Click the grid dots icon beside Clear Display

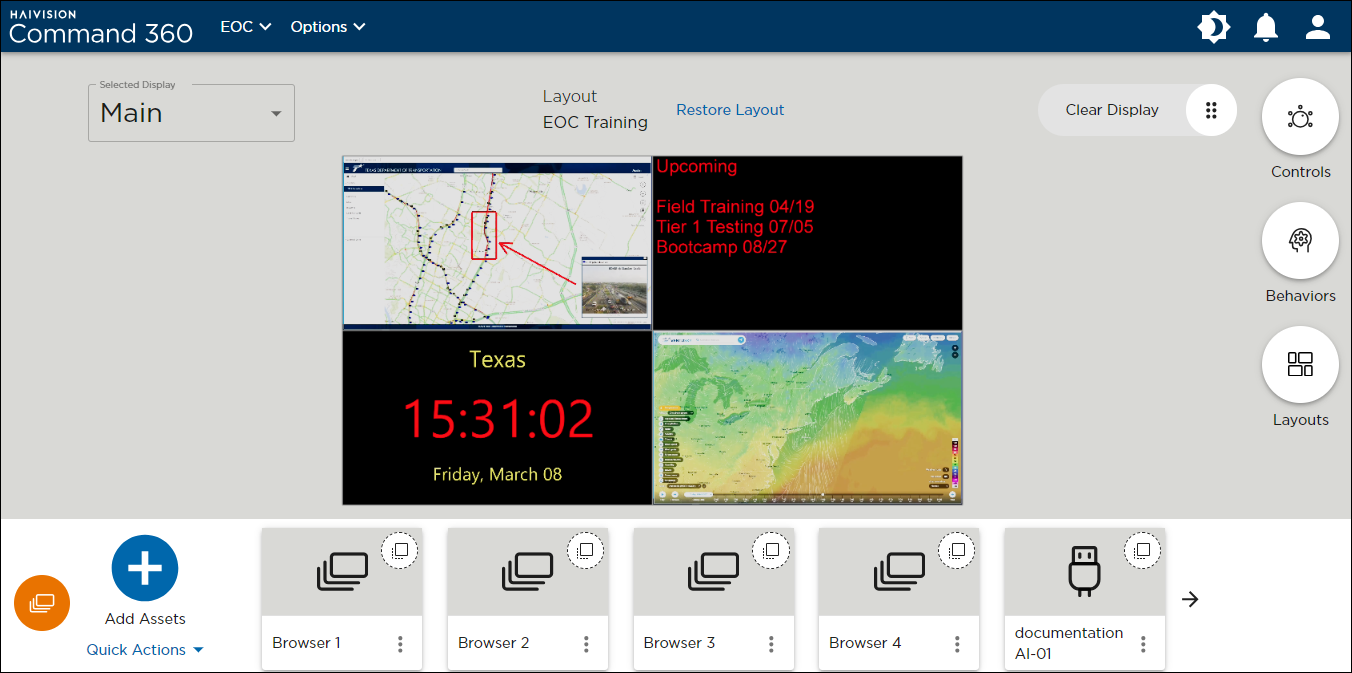coord(1211,110)
